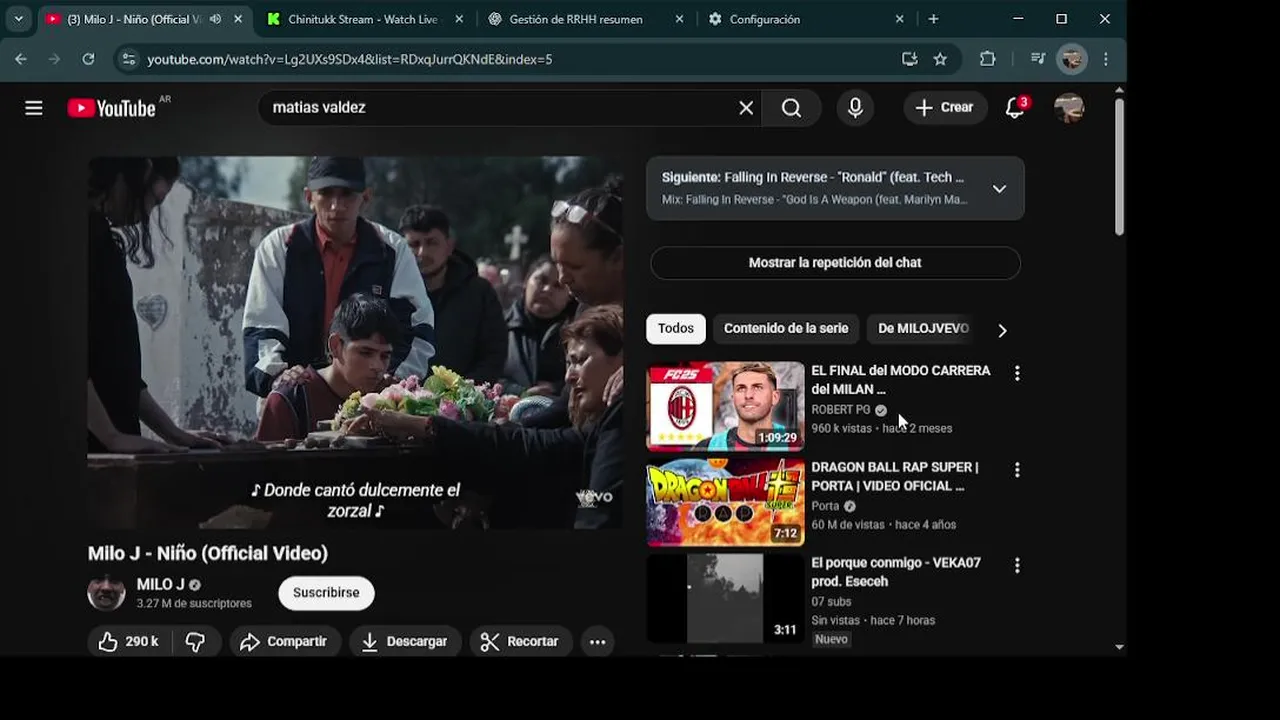Open the Porta channel link
The width and height of the screenshot is (1280, 720).
[x=825, y=506]
